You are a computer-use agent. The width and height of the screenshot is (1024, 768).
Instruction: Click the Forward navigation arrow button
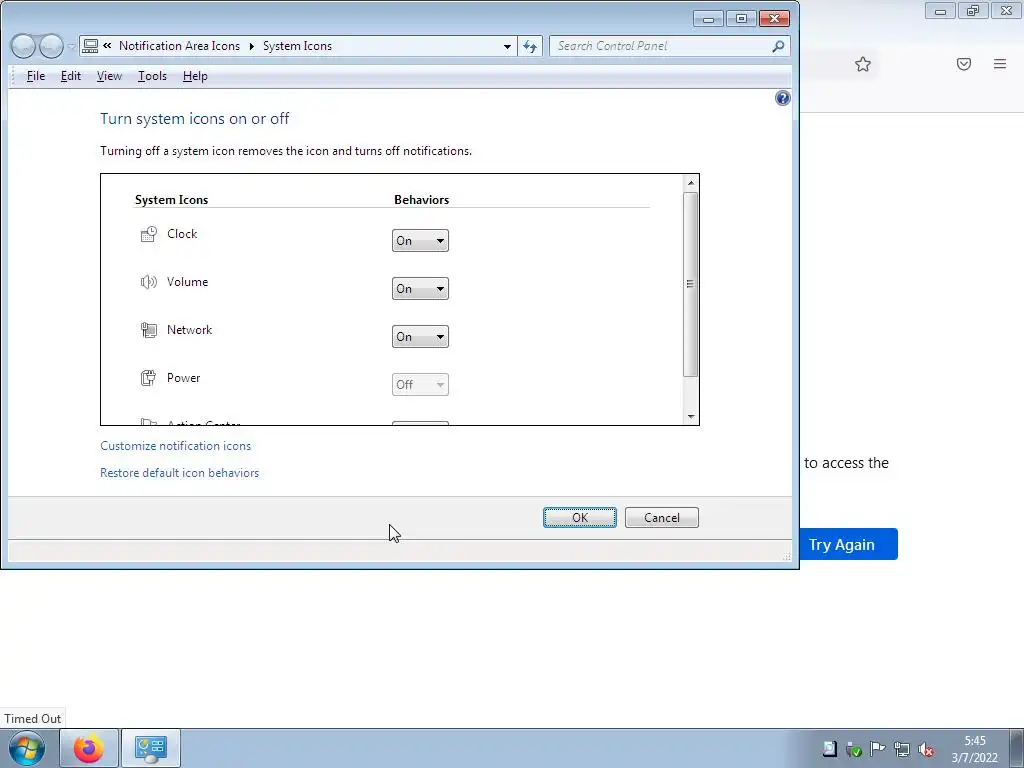51,46
